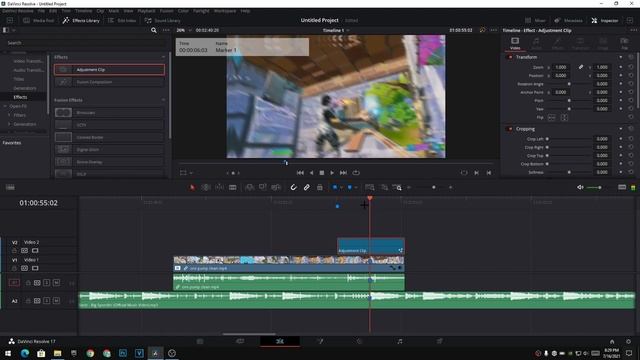
Task: Open the File menu
Action: 41,11
